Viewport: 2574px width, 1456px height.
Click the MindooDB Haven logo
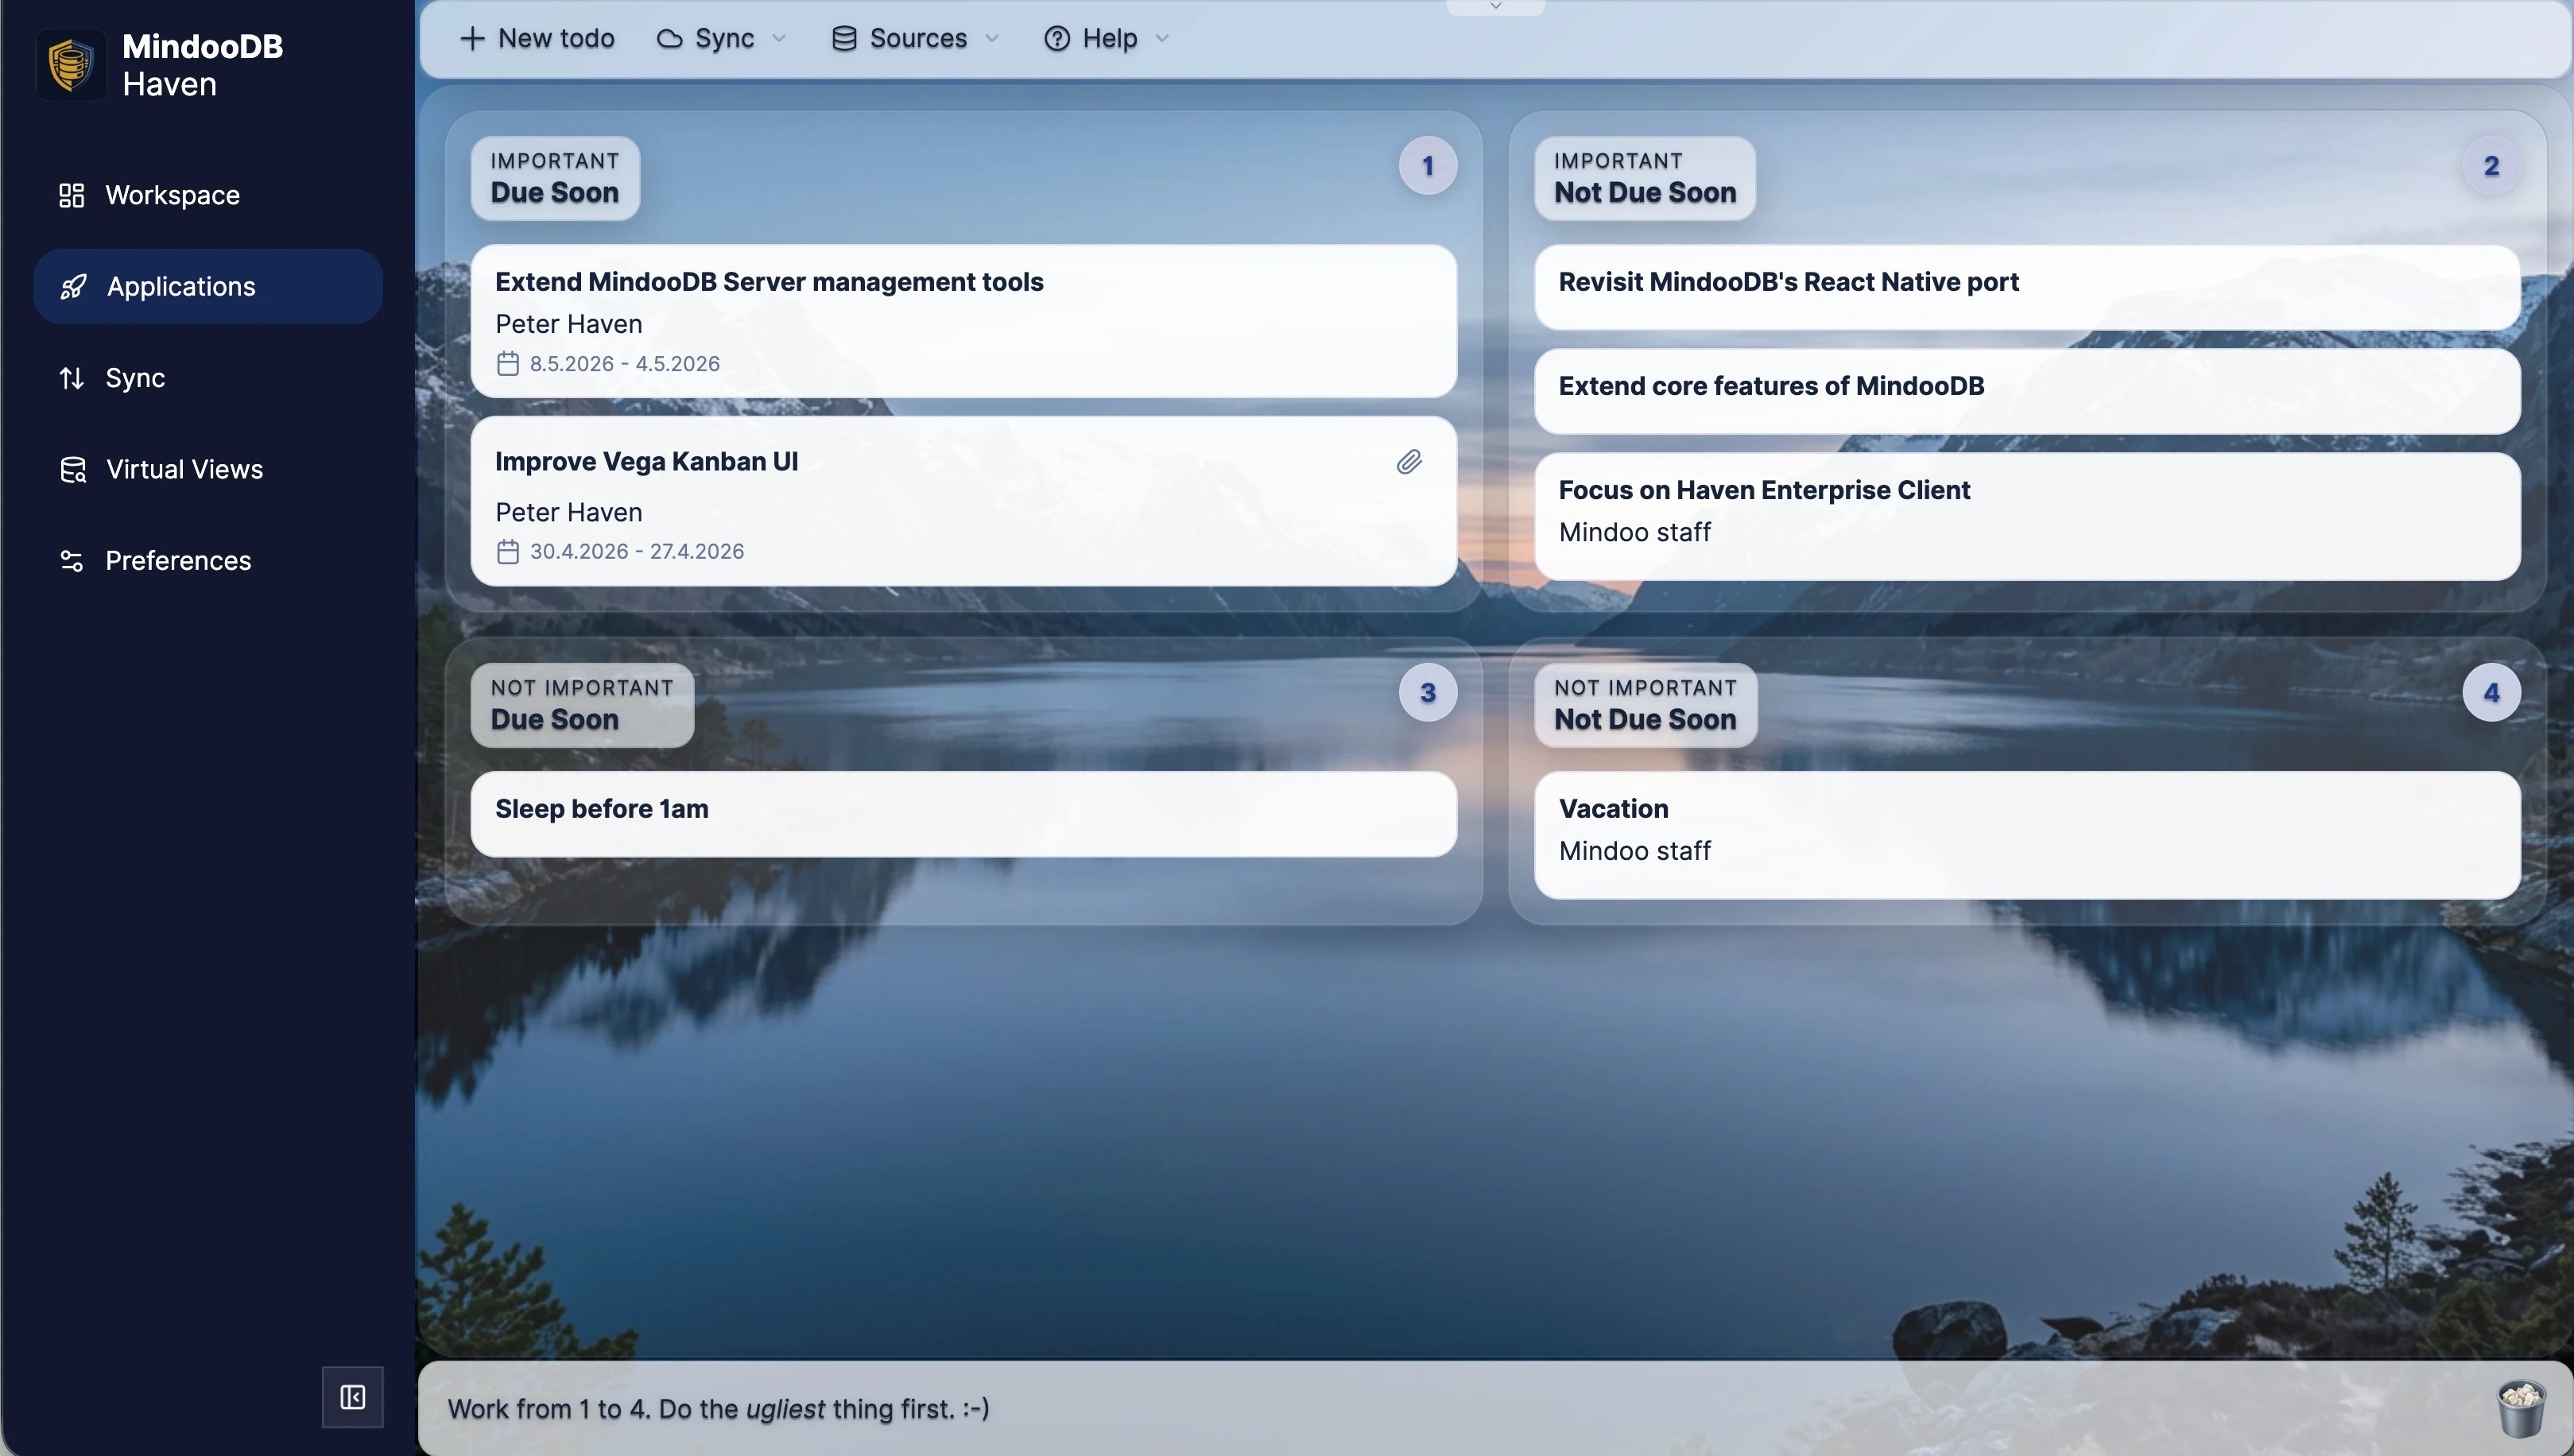(x=70, y=64)
